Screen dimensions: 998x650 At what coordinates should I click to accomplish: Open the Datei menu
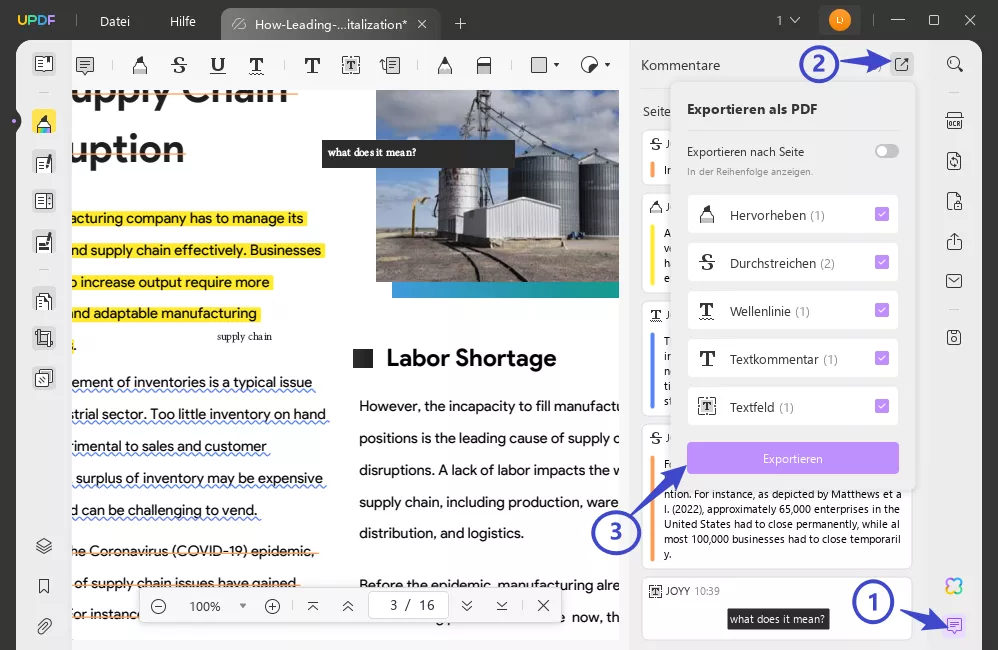[x=114, y=21]
